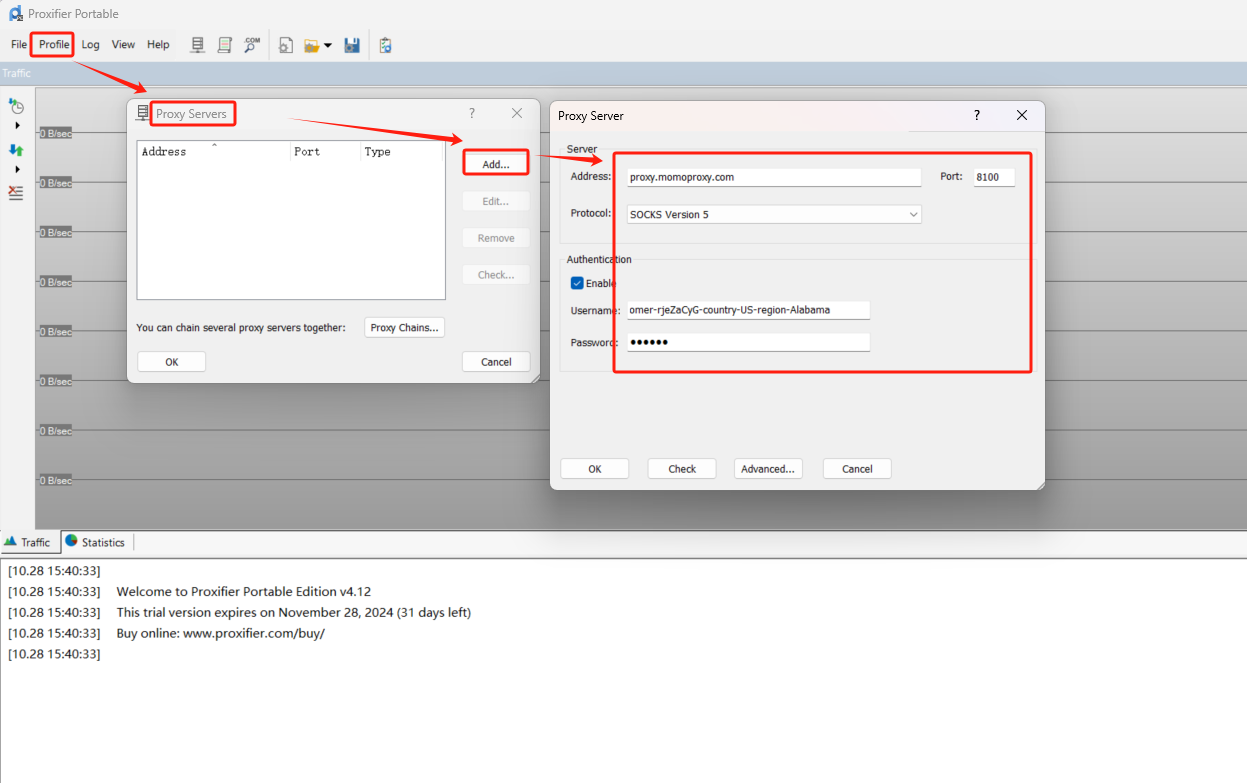Open the Profile menu
The height and width of the screenshot is (783, 1247).
pyautogui.click(x=54, y=44)
